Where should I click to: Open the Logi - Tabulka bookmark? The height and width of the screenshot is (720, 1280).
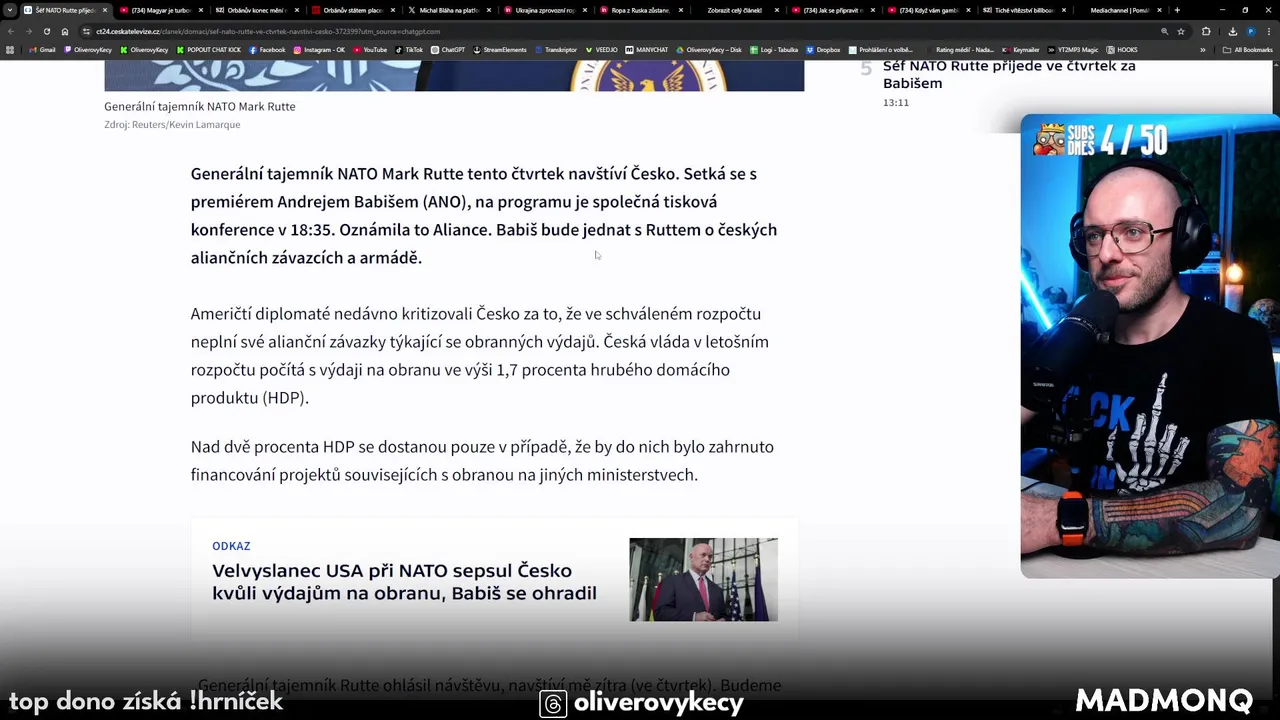[x=774, y=50]
